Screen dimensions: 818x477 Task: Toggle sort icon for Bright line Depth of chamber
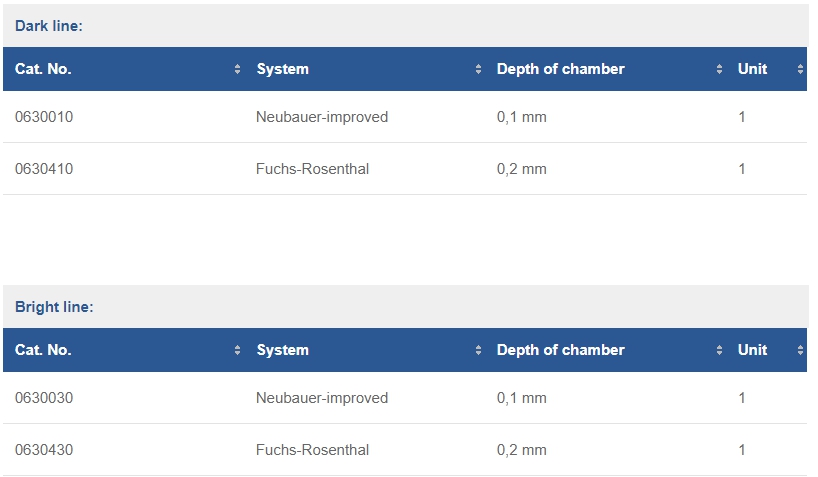pos(719,350)
